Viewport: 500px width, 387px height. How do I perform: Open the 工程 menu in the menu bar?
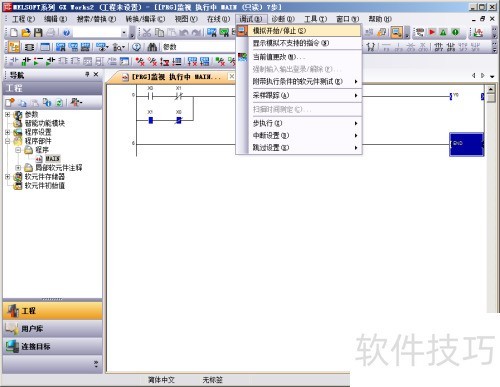pyautogui.click(x=23, y=19)
